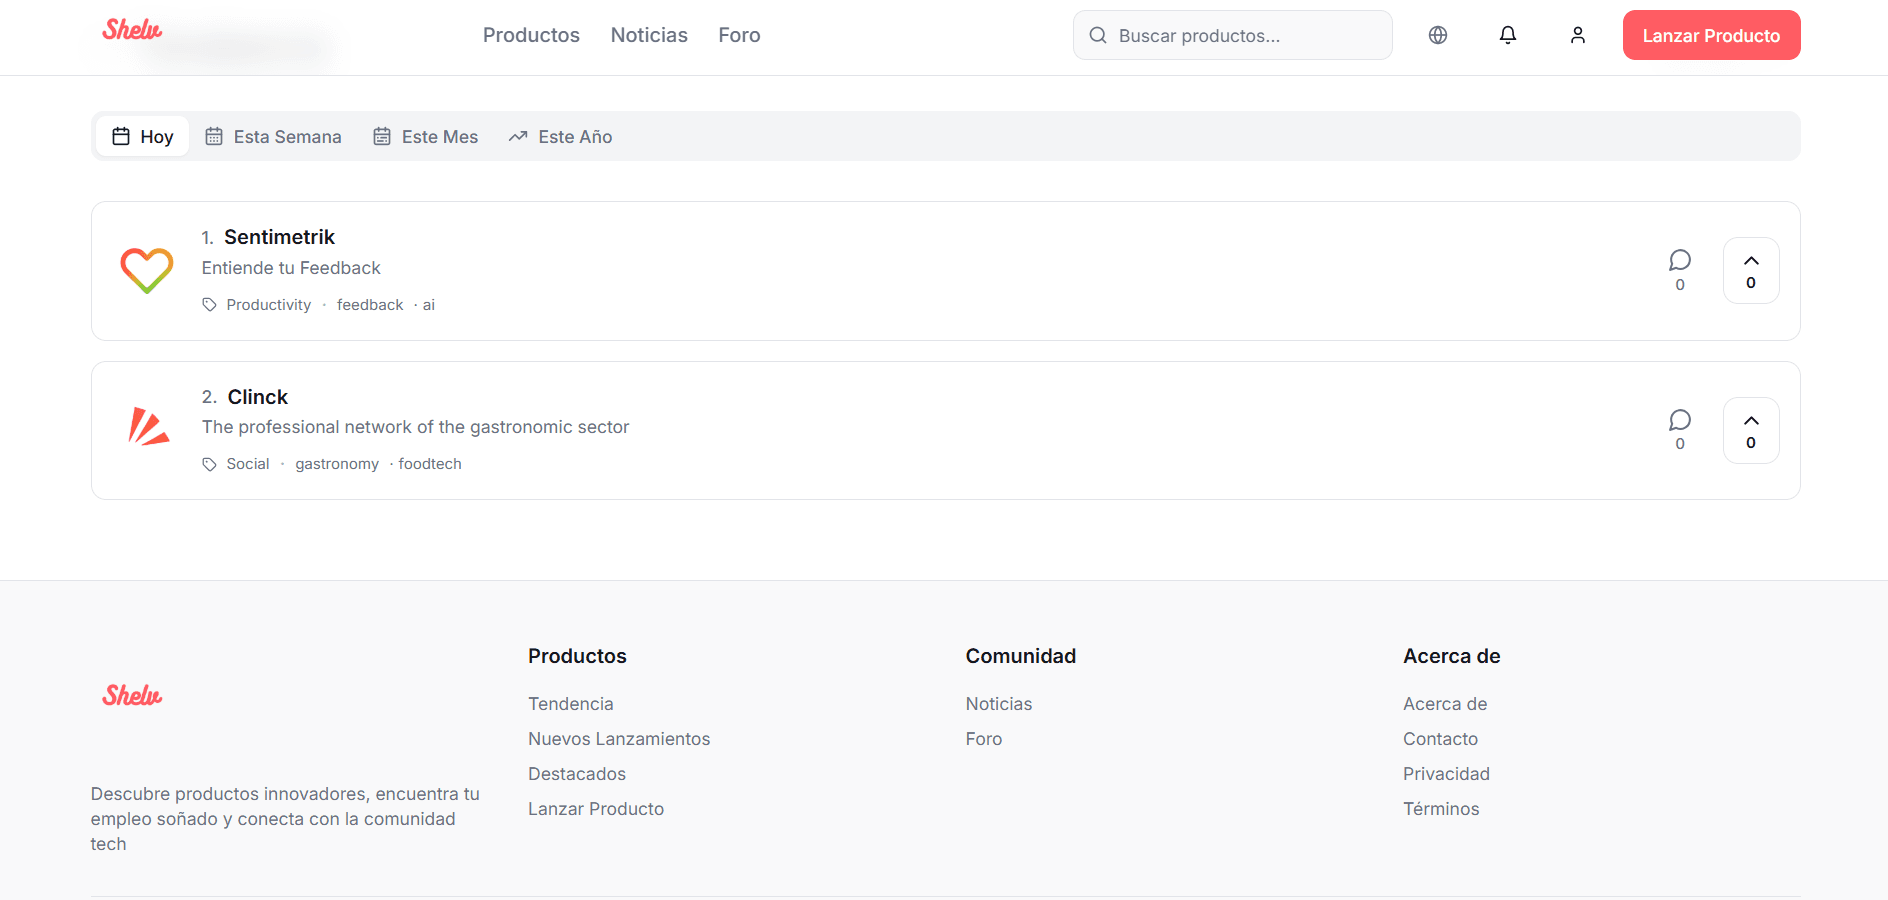This screenshot has width=1888, height=900.
Task: Switch to Este Año tab
Action: (560, 136)
